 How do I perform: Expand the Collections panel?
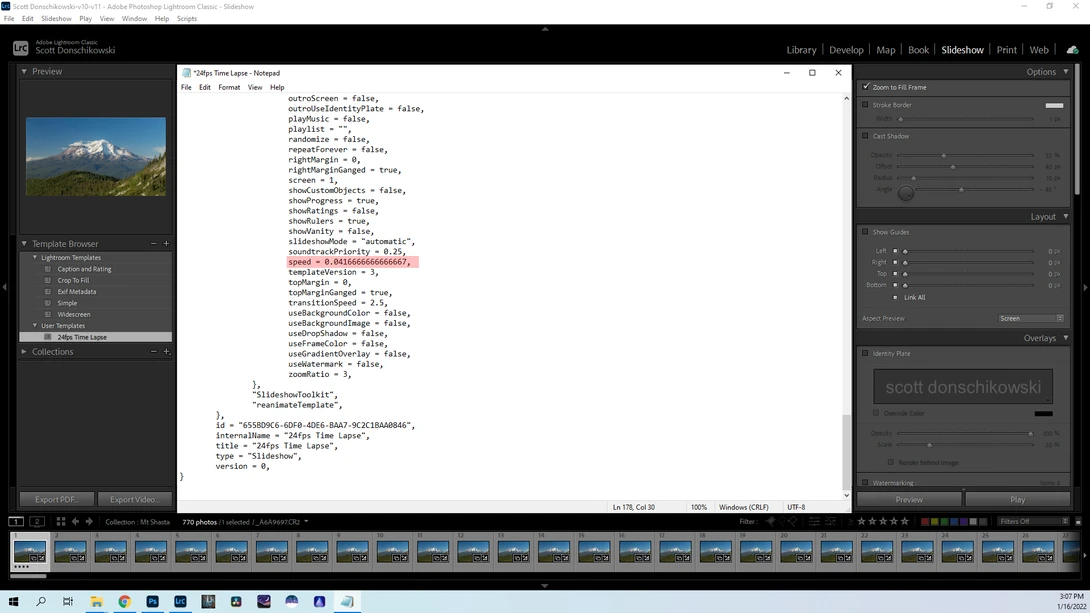pos(24,352)
